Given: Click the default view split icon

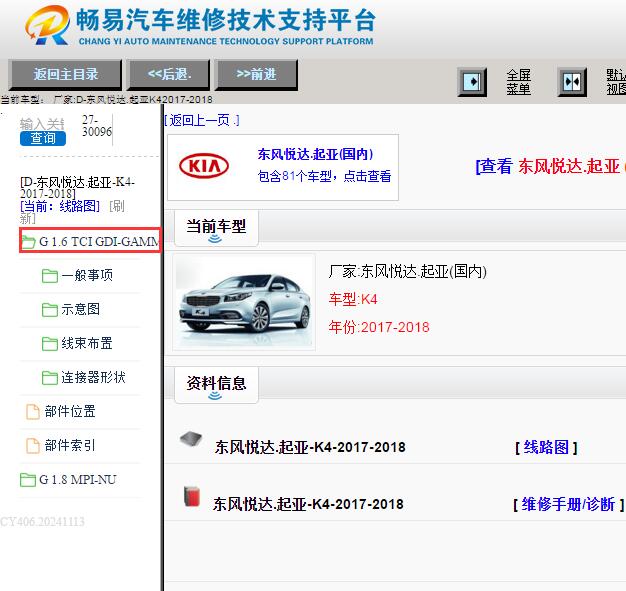Looking at the screenshot, I should point(572,82).
